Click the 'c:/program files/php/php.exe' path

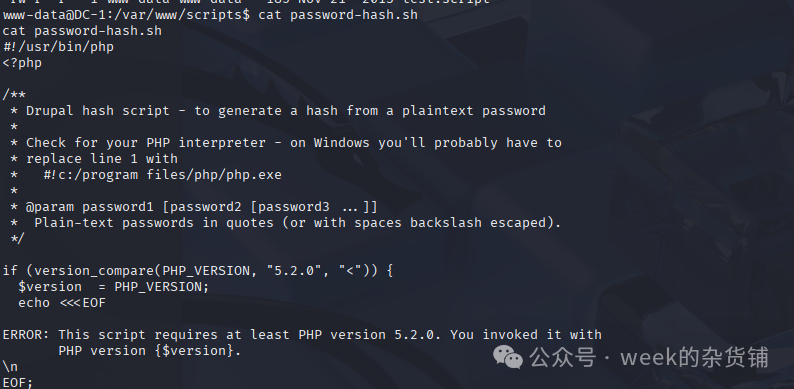click(x=170, y=175)
